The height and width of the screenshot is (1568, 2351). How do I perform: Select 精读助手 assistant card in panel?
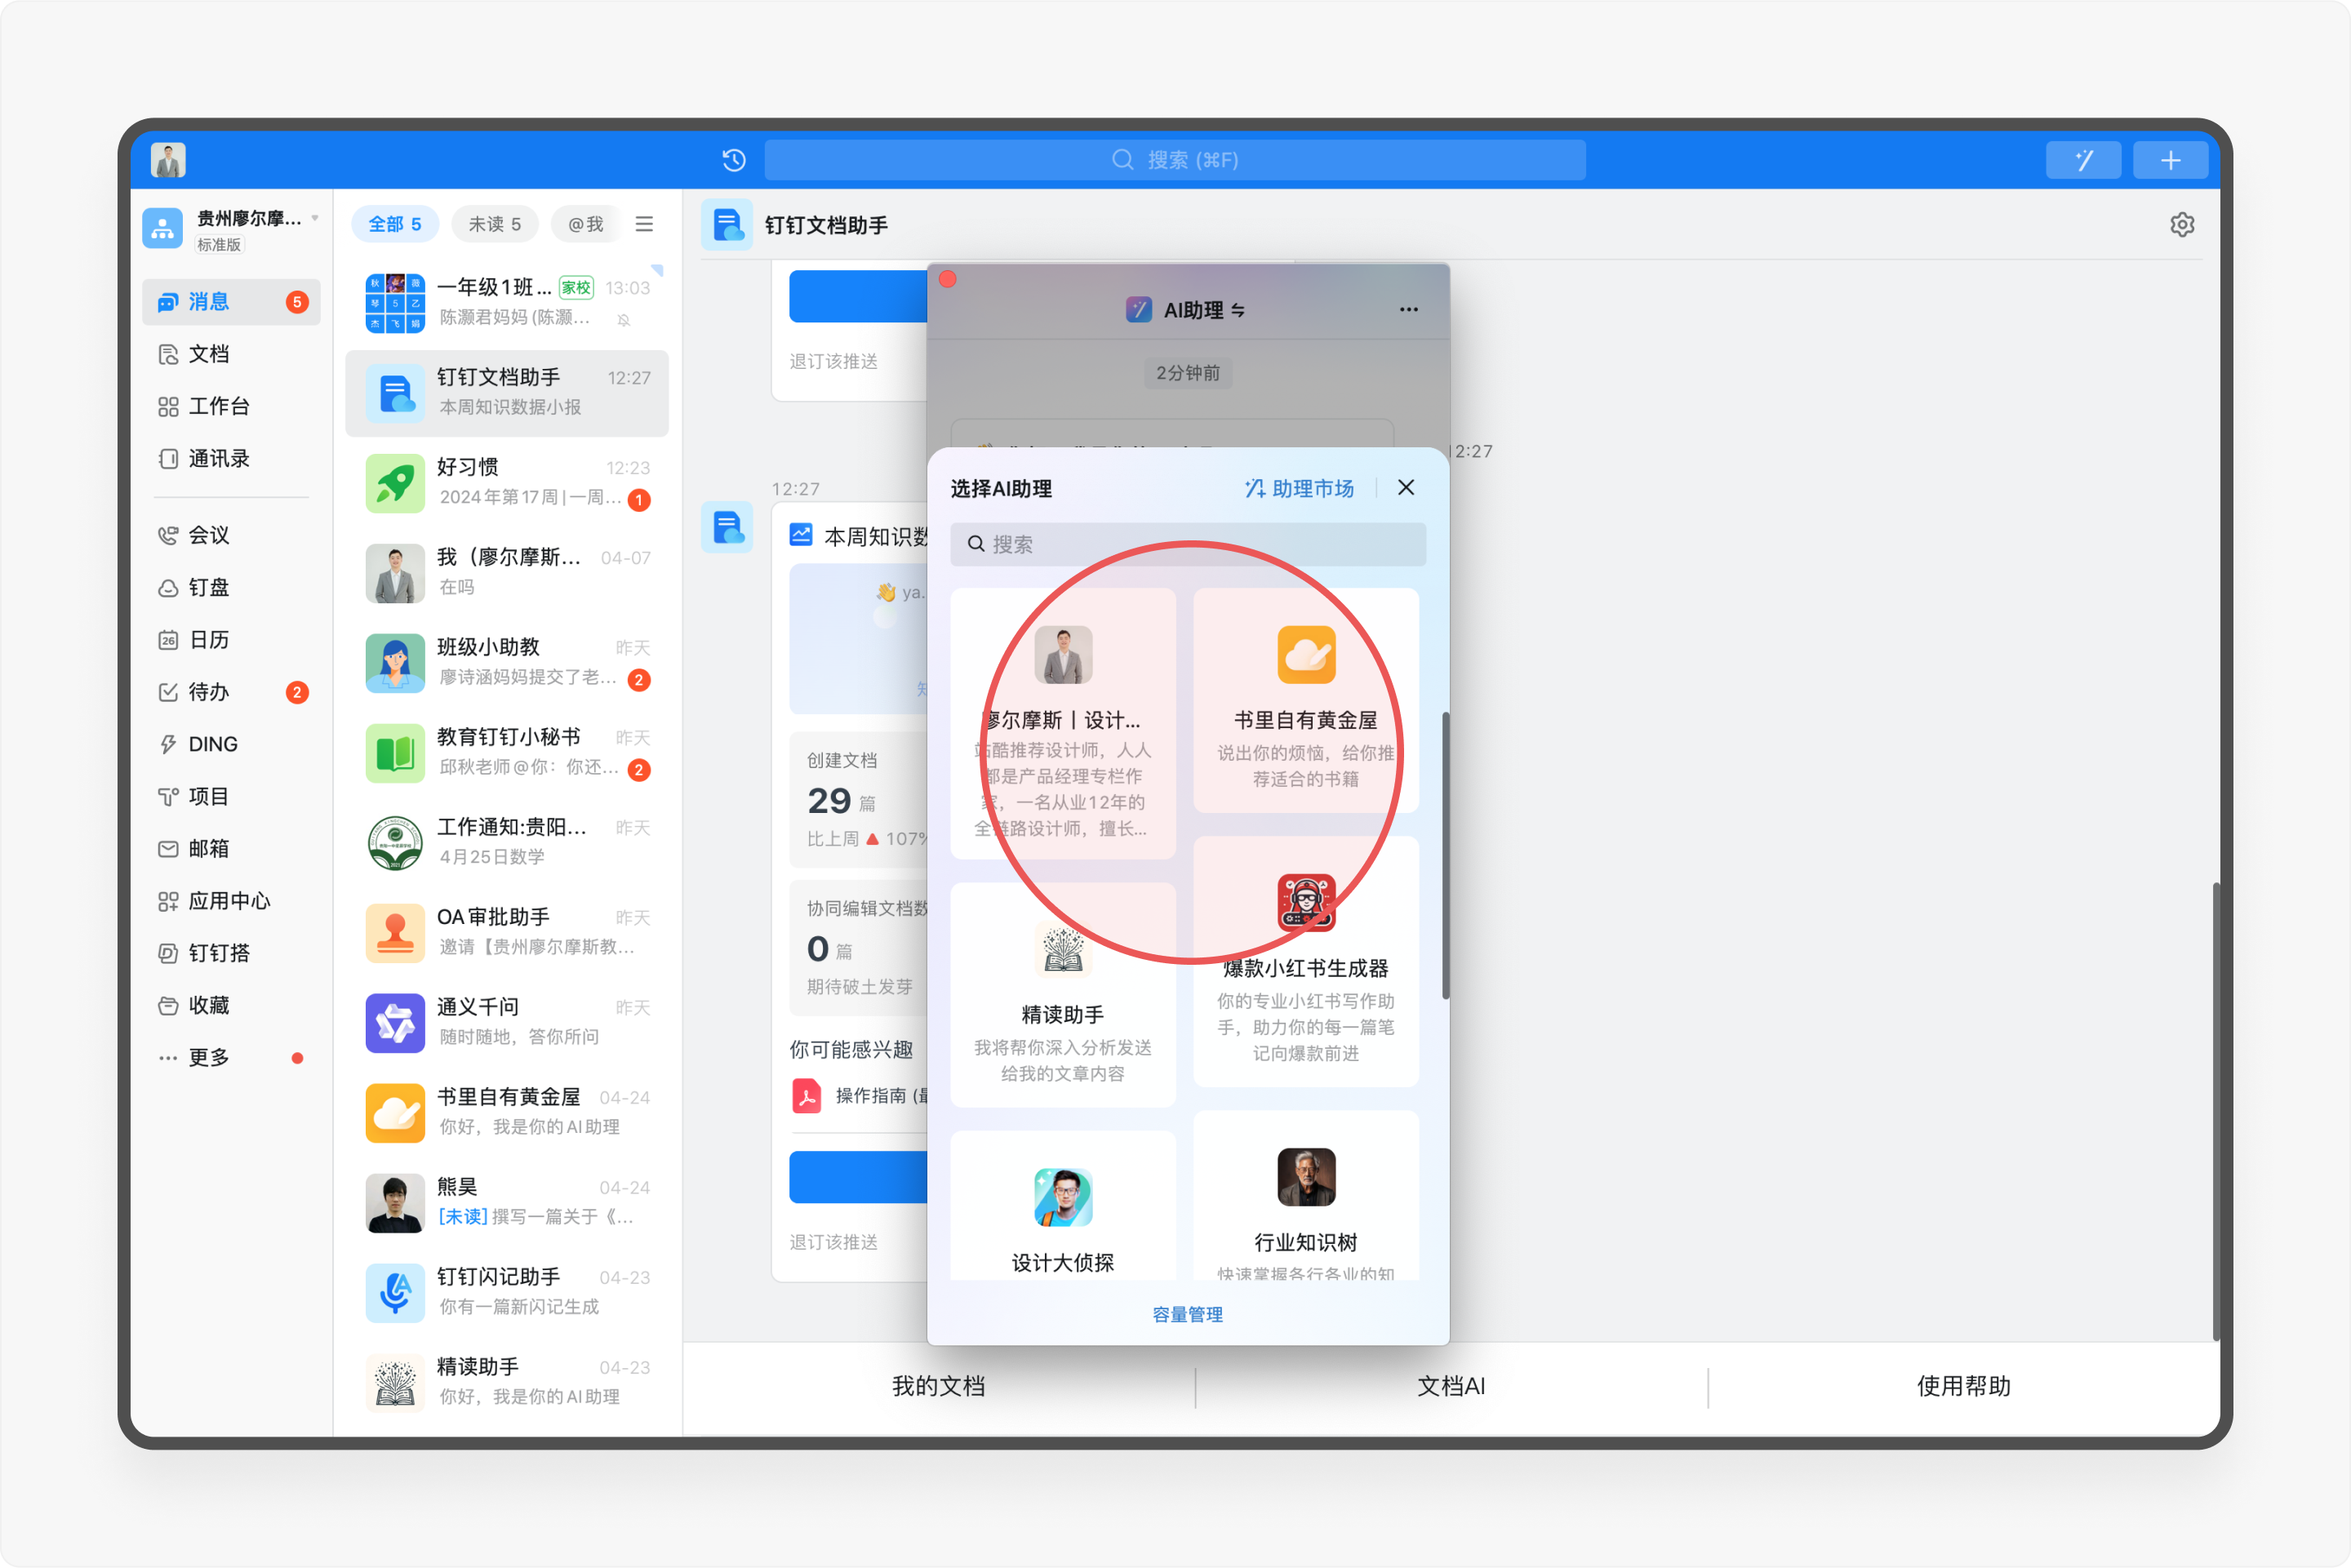pyautogui.click(x=1062, y=995)
